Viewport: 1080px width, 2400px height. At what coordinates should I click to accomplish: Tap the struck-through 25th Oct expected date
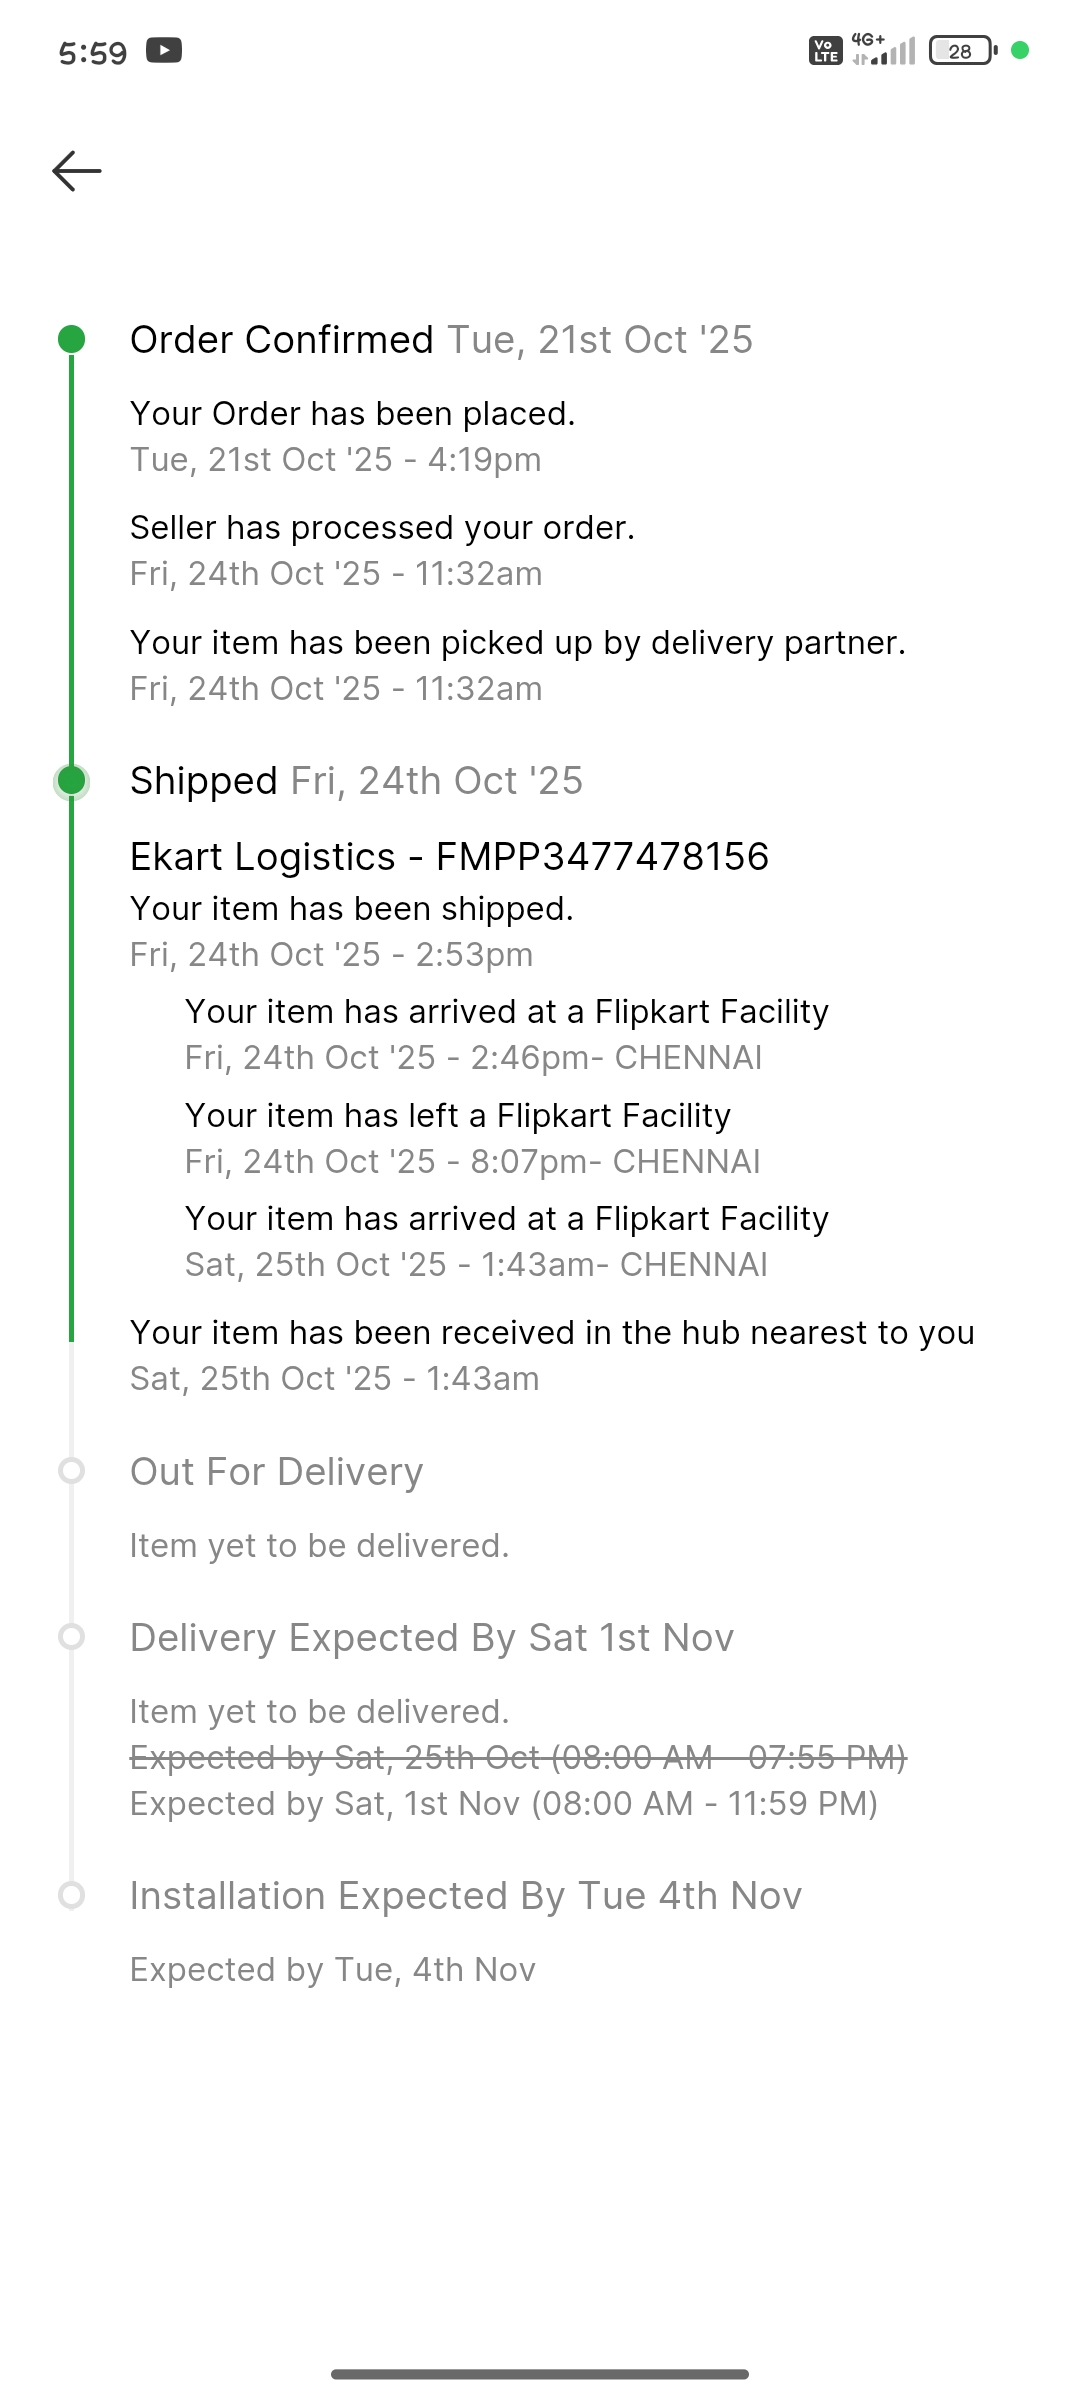[x=518, y=1757]
